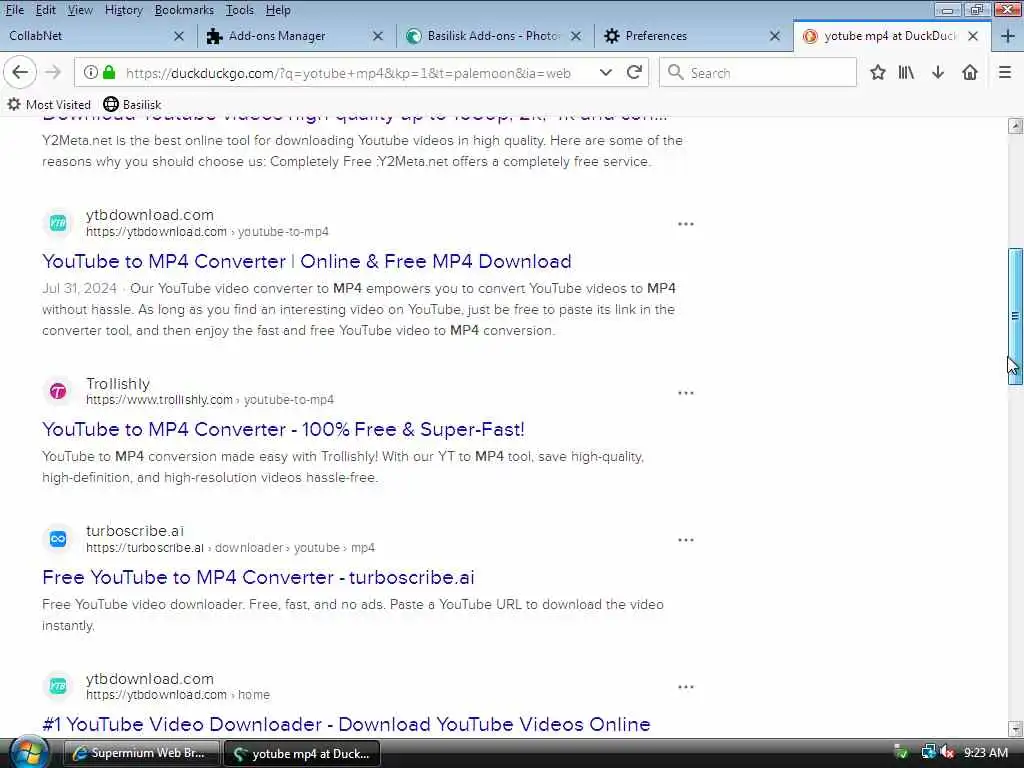This screenshot has height=768, width=1024.
Task: Go back using the back arrow button
Action: click(20, 72)
